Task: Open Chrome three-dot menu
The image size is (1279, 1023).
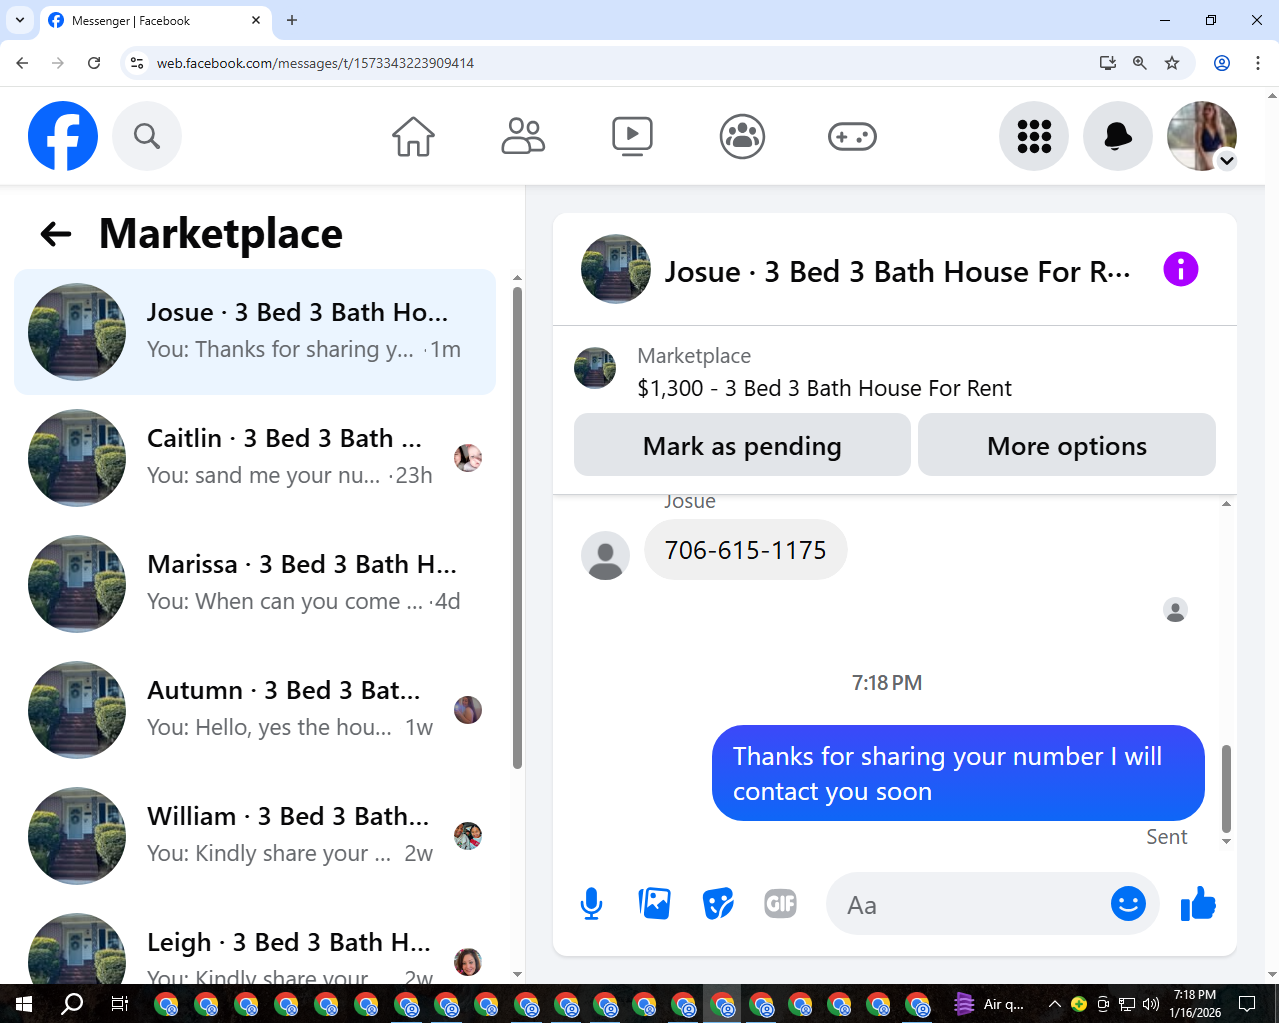Action: coord(1258,63)
